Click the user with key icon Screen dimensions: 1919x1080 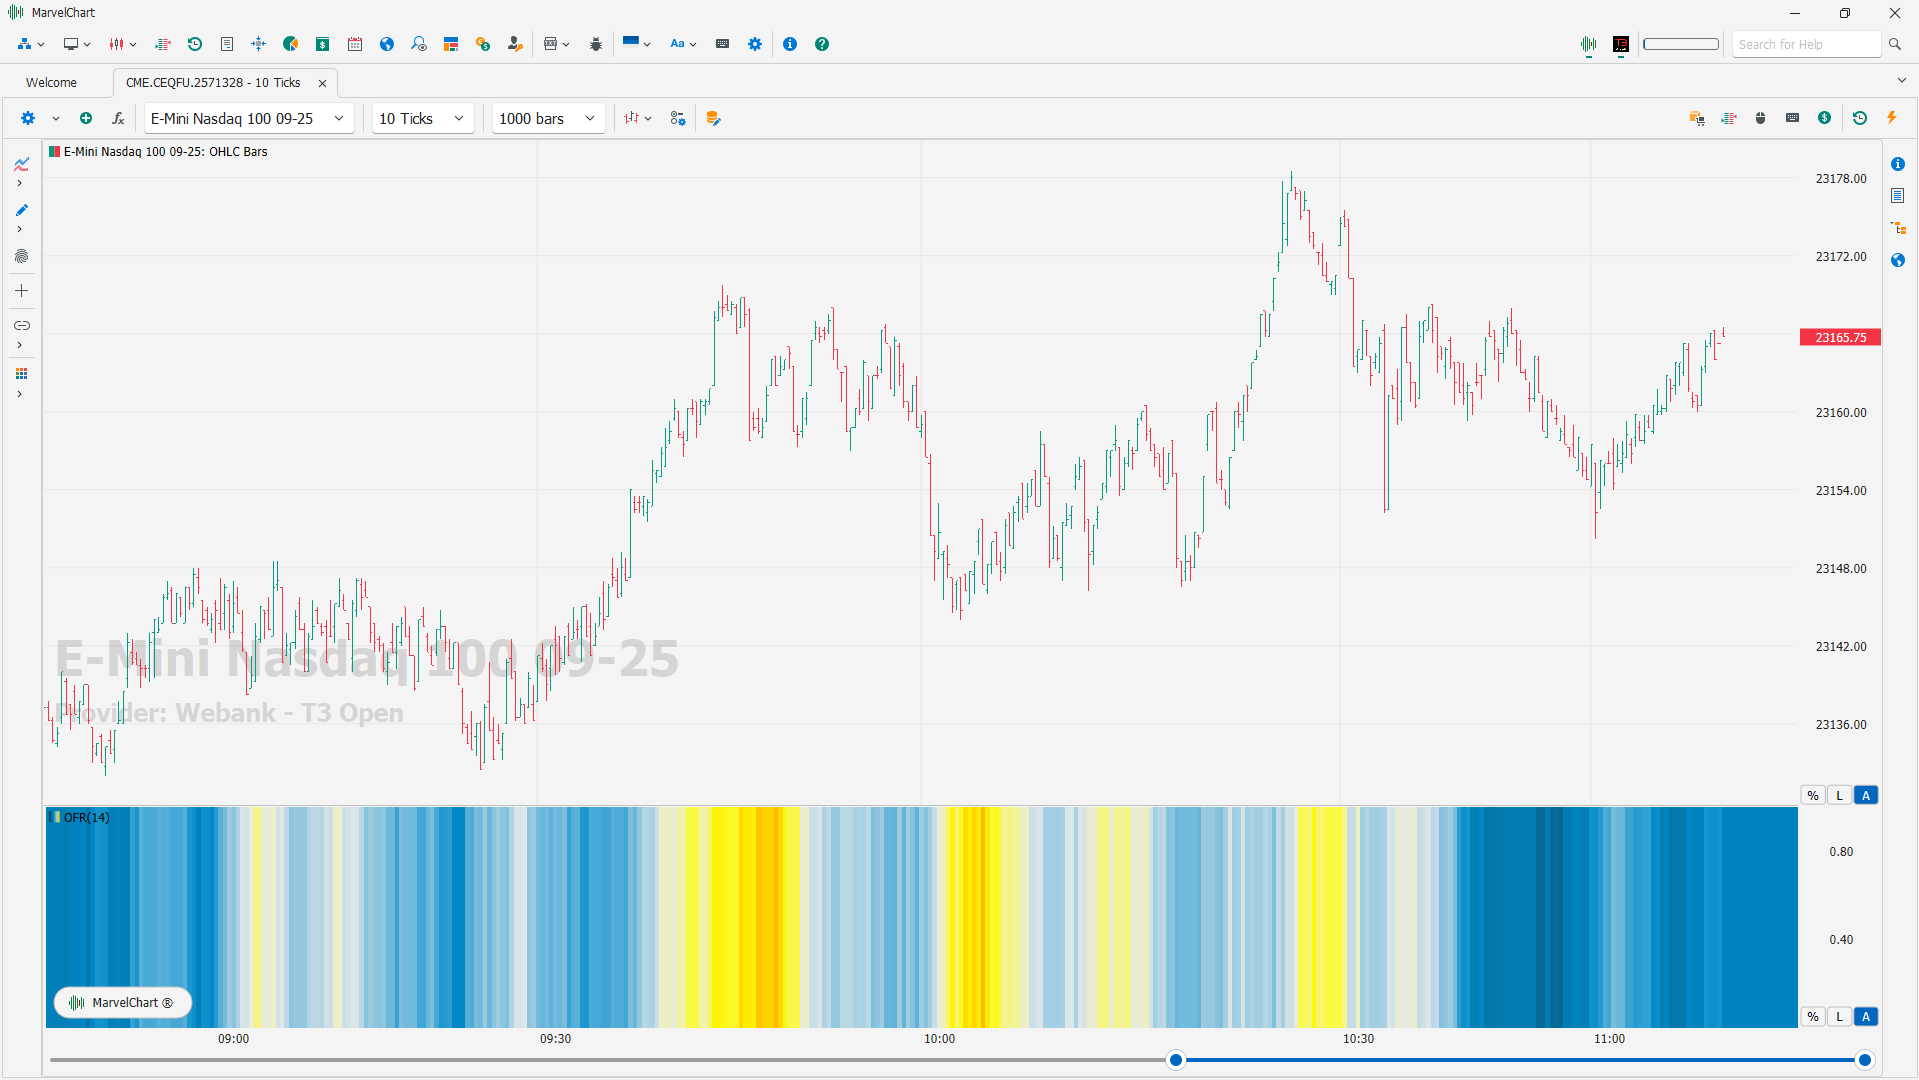point(515,44)
